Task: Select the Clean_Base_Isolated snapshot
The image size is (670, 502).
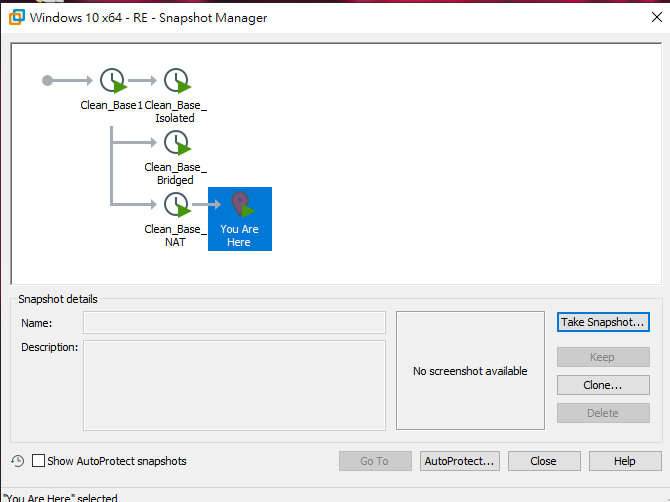Action: point(176,81)
